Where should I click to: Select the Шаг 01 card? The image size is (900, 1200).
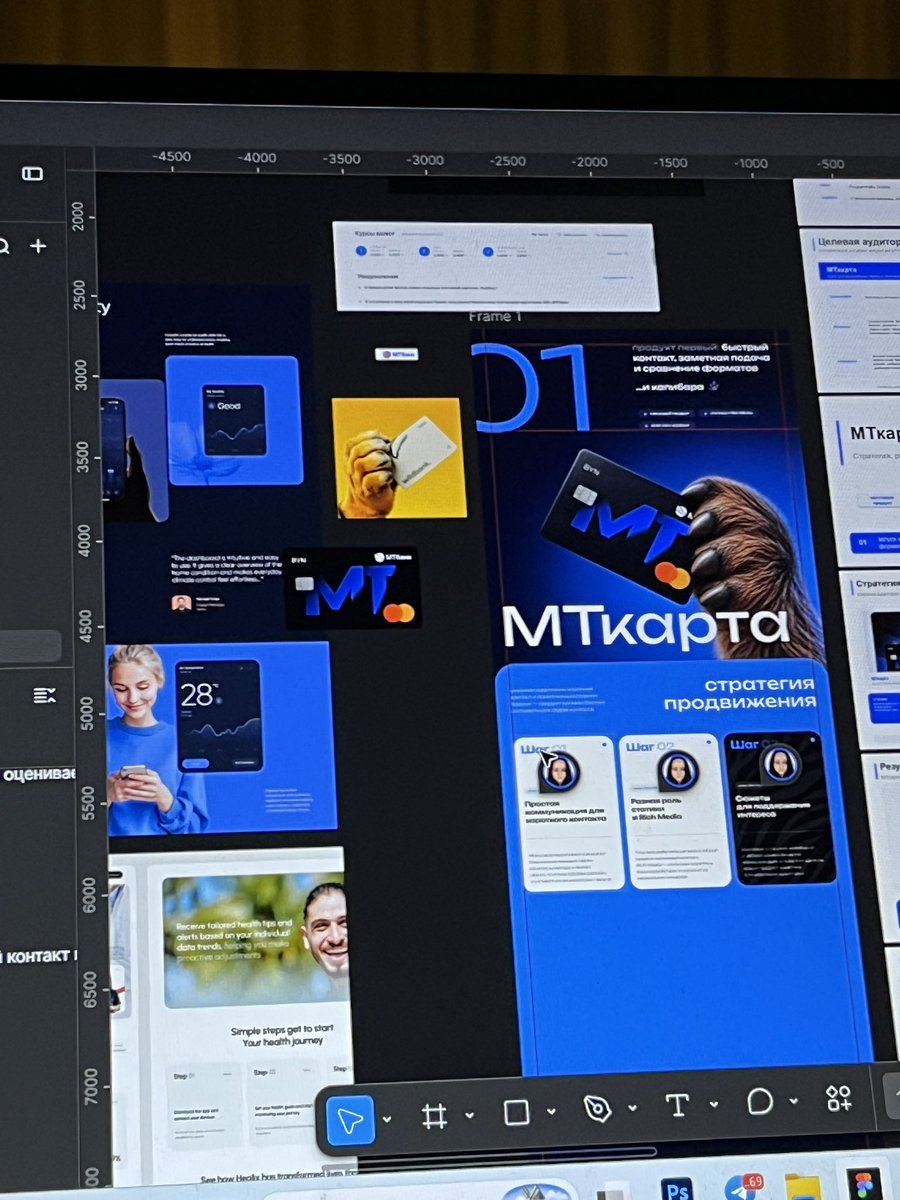(569, 814)
